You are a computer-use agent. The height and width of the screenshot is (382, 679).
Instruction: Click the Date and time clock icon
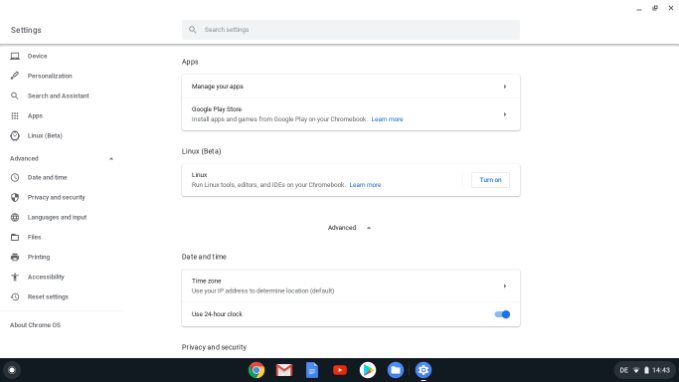point(15,177)
